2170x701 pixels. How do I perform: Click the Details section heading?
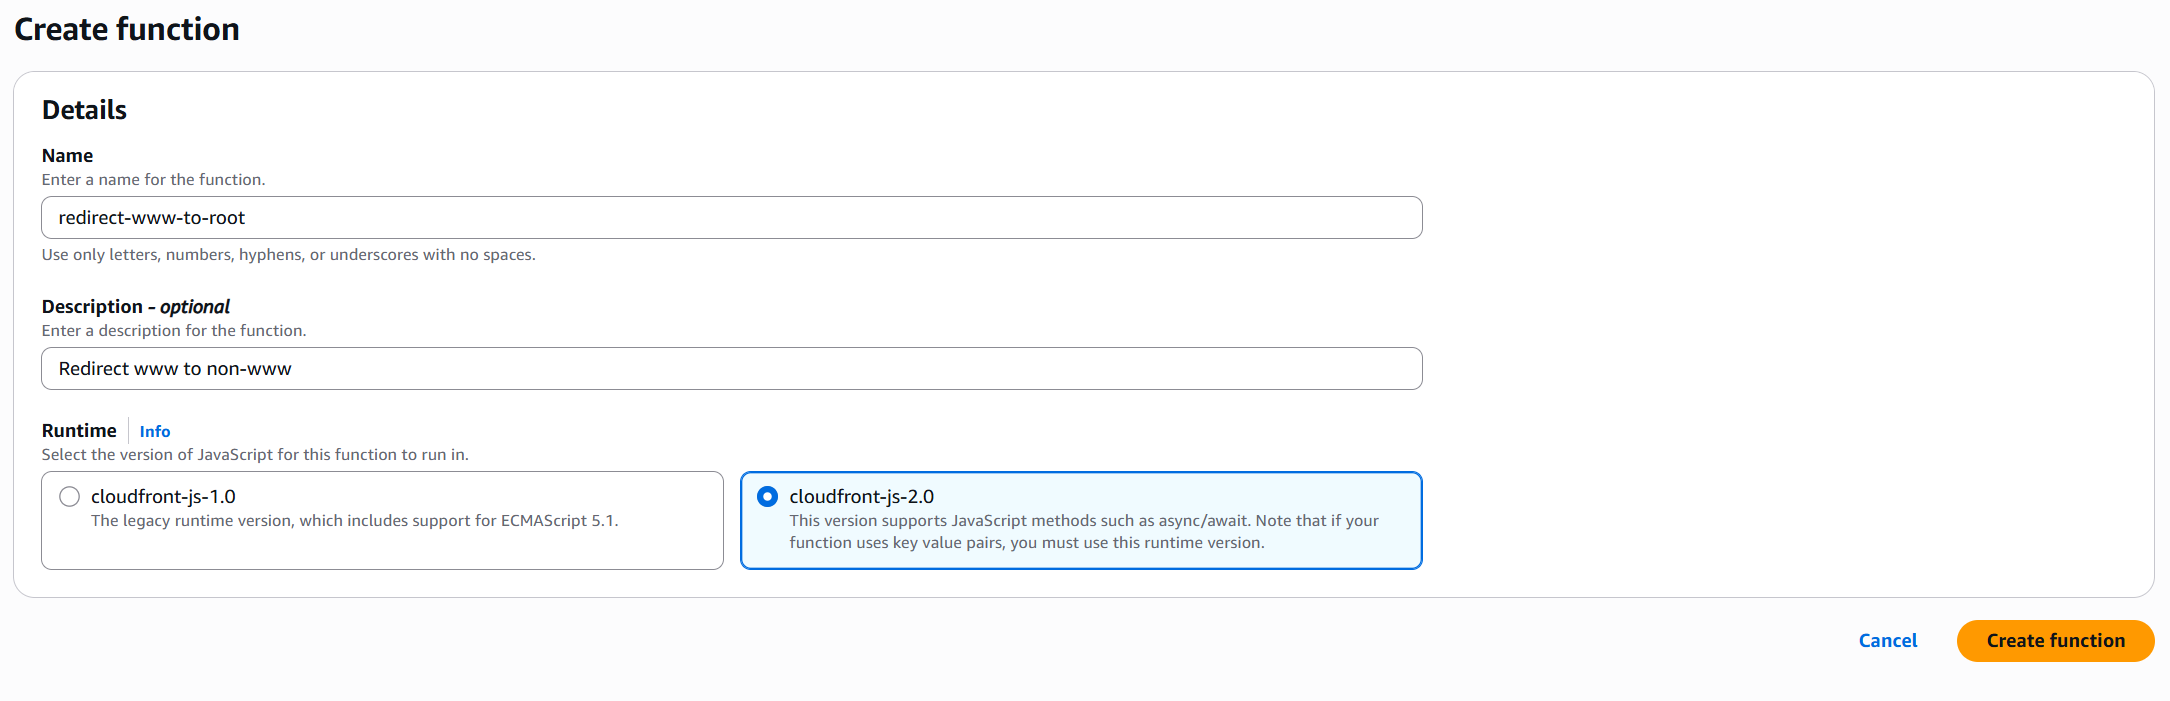coord(84,110)
